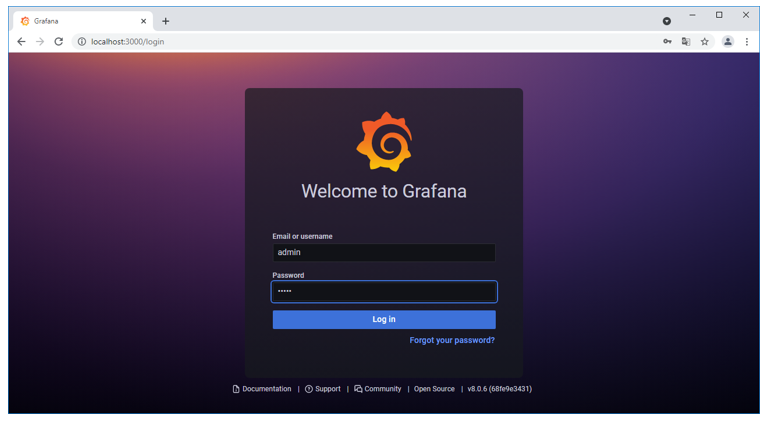Maximize the Chrome window
771x425 pixels.
coord(719,15)
